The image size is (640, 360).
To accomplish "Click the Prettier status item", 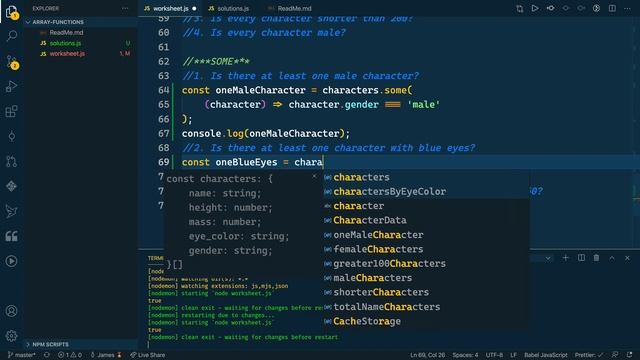I will [589, 355].
